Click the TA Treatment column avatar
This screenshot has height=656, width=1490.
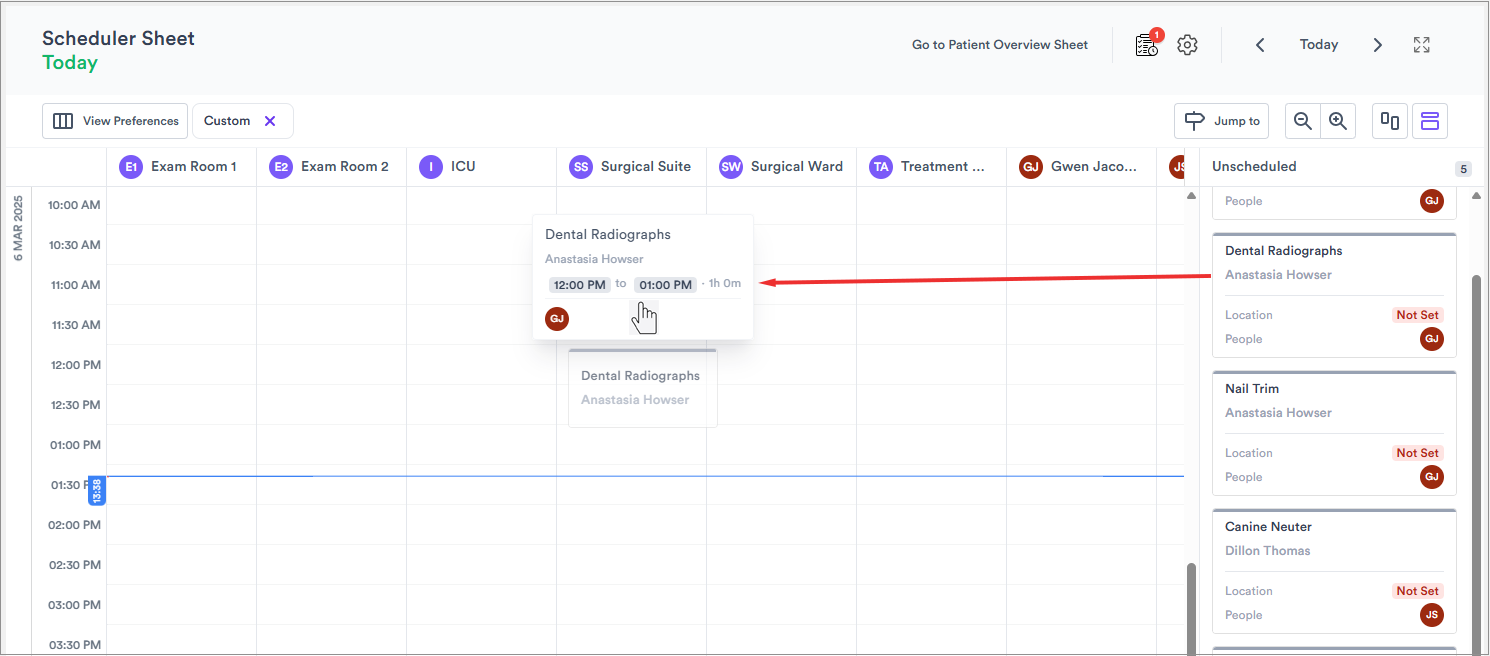click(x=881, y=167)
